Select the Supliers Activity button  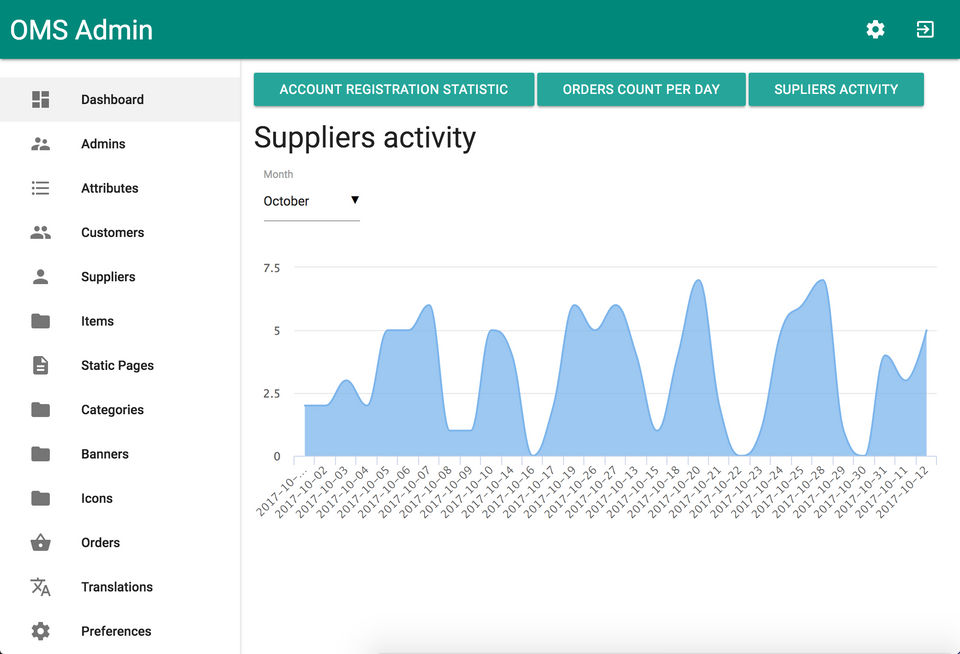(835, 89)
